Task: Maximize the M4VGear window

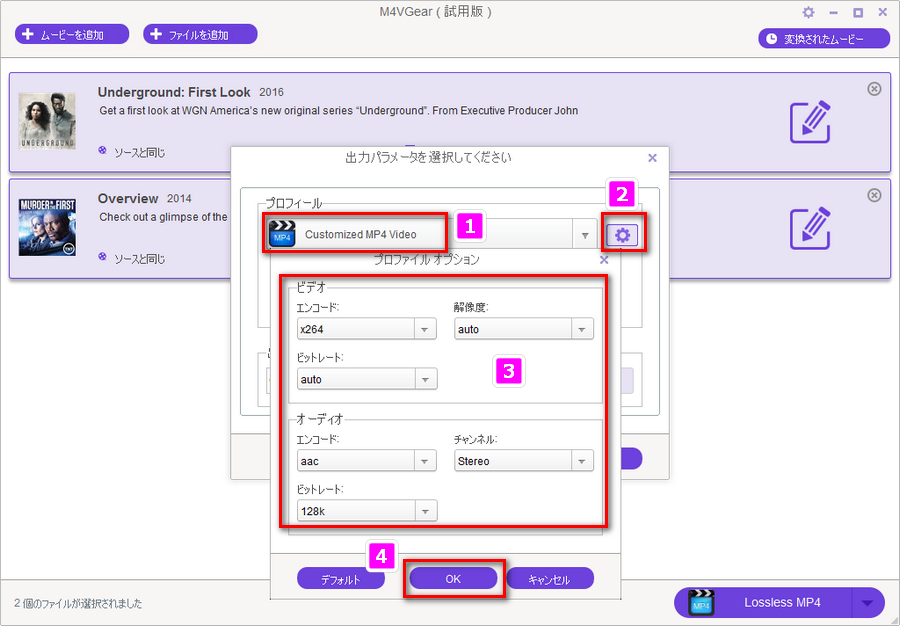Action: 858,13
